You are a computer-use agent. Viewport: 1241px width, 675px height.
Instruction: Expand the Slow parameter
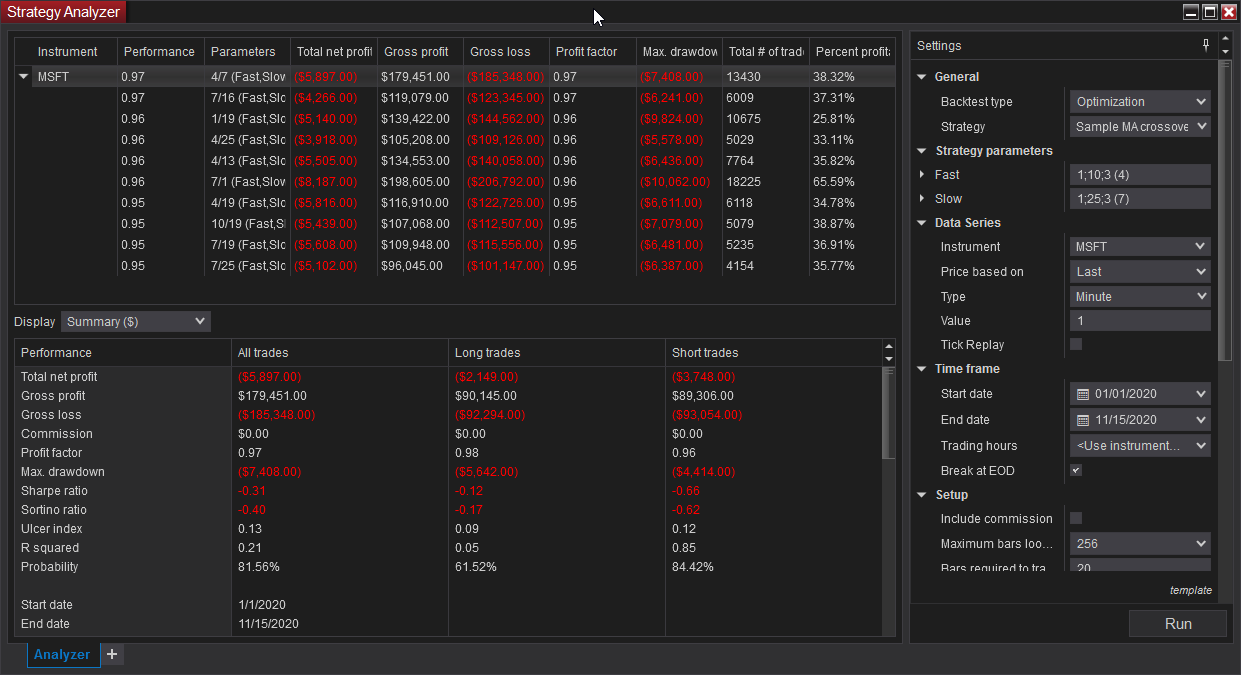tap(922, 199)
